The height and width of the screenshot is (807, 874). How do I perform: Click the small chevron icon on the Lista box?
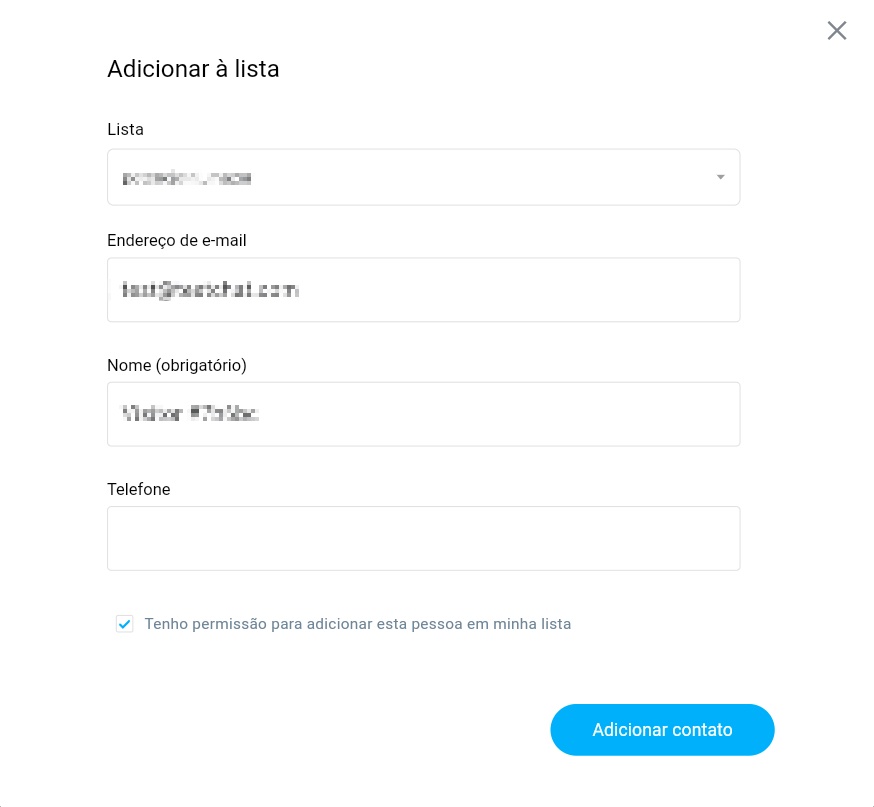tap(720, 177)
